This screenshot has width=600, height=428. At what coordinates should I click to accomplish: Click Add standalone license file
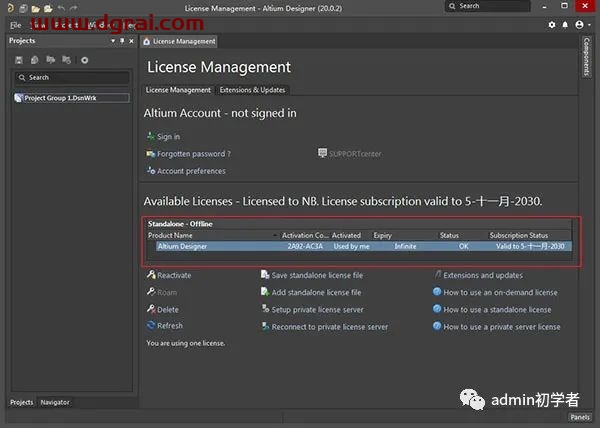(316, 292)
